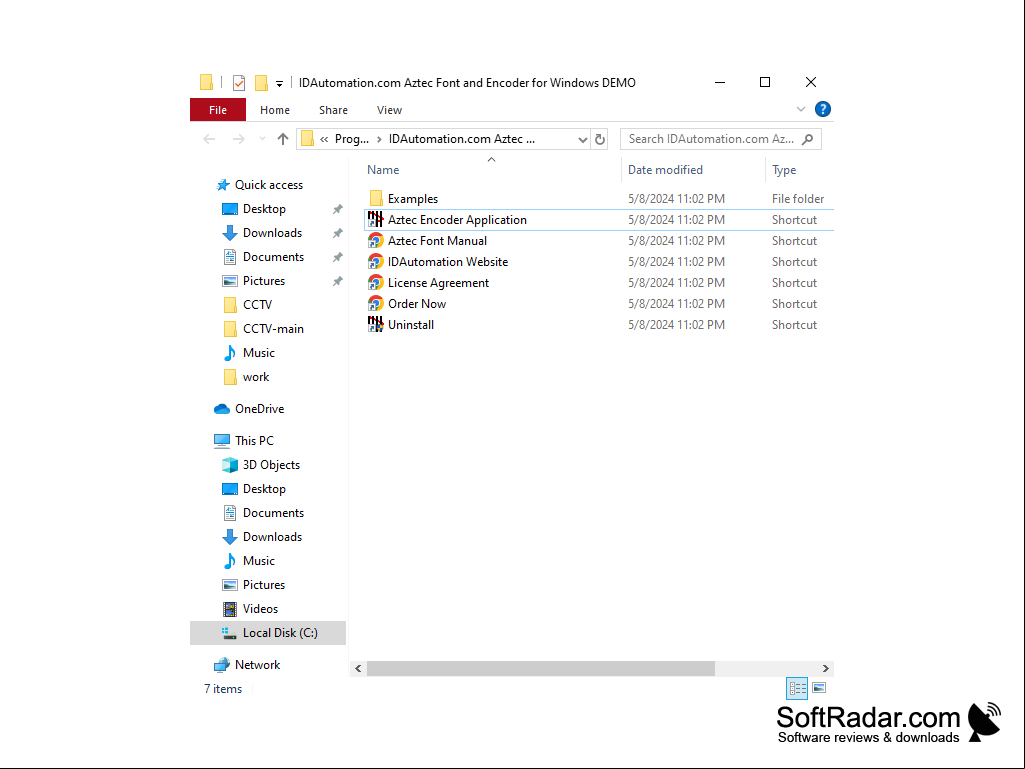Viewport: 1025px width, 769px height.
Task: Refresh the current folder view
Action: pos(599,139)
